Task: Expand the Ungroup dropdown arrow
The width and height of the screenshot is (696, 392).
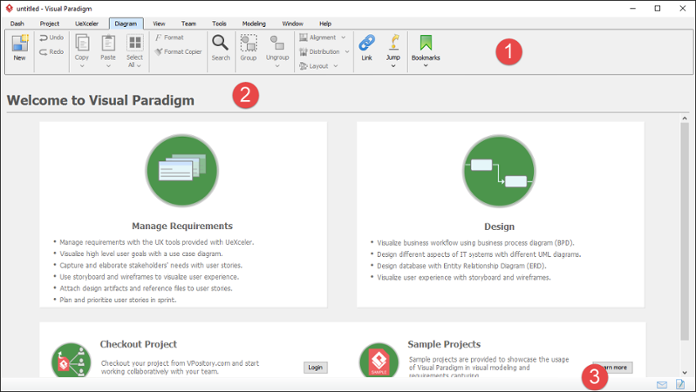Action: pos(277,66)
